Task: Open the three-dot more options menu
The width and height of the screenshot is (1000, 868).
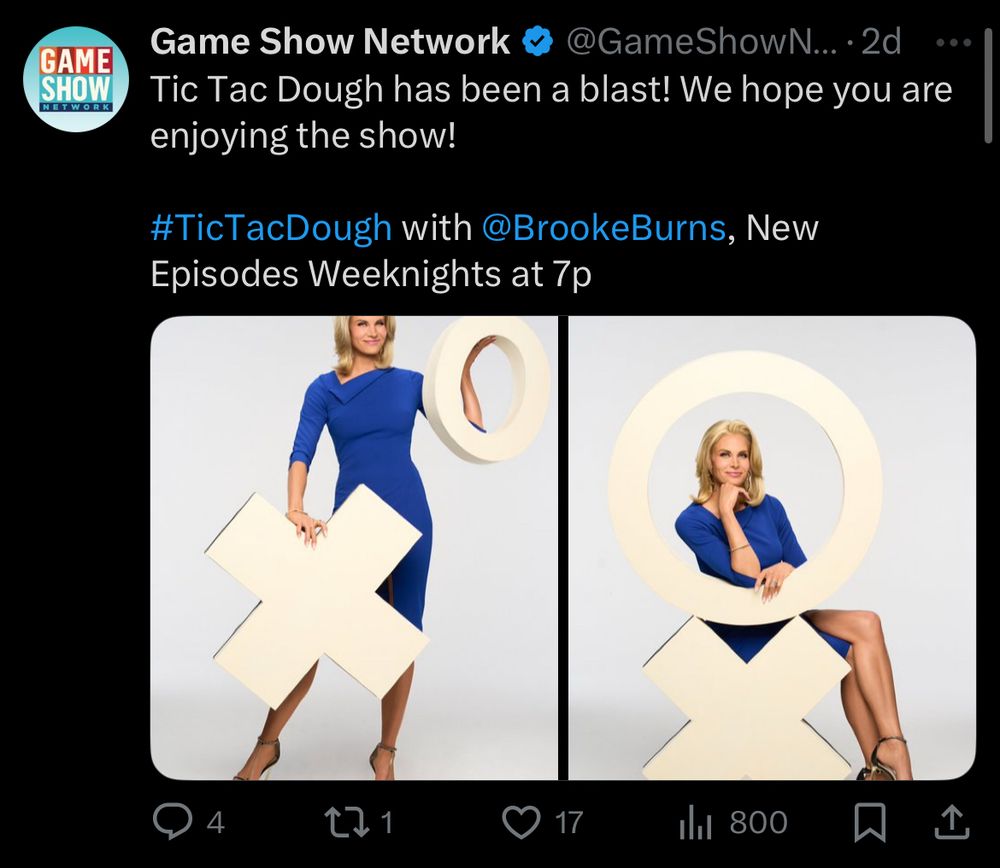Action: point(953,43)
